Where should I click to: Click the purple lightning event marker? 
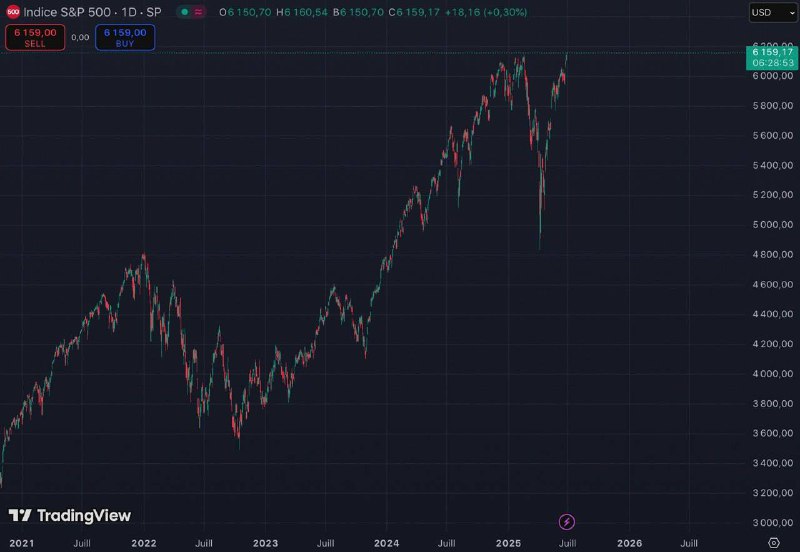pyautogui.click(x=567, y=522)
